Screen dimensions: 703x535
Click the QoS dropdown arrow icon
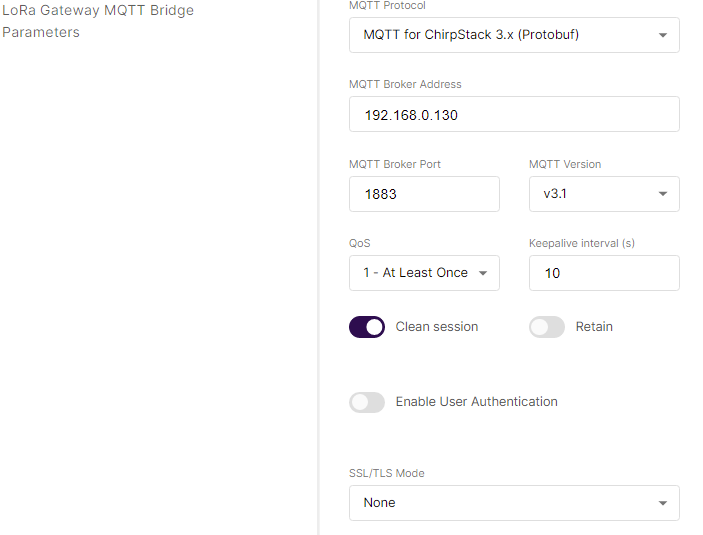[x=483, y=273]
